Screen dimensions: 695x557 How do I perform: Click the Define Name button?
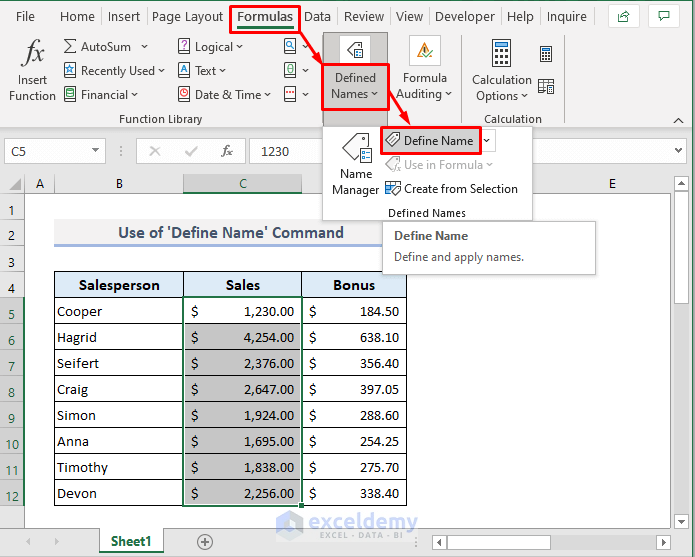pyautogui.click(x=429, y=140)
